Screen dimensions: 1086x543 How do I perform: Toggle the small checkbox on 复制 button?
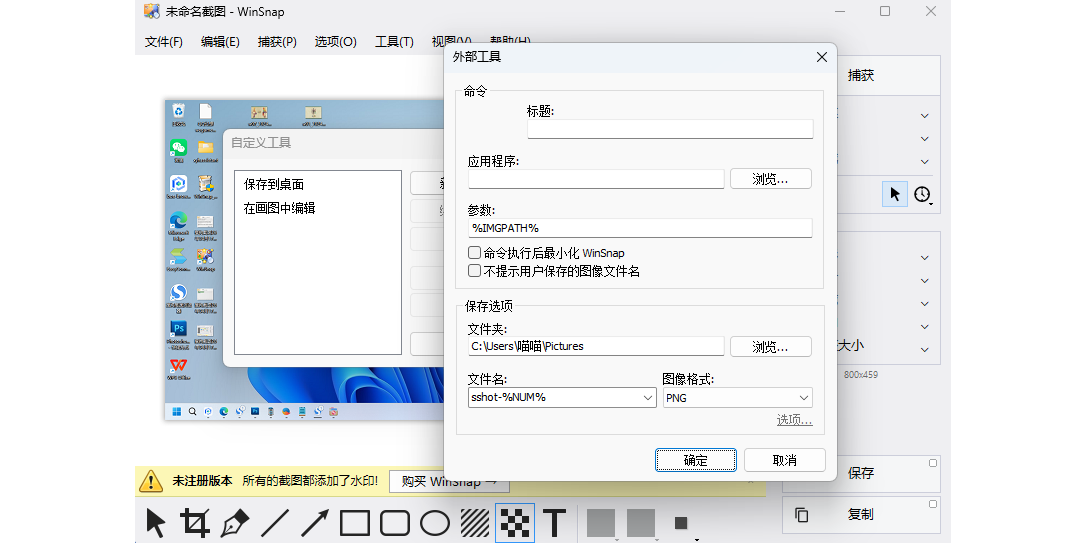[x=933, y=504]
